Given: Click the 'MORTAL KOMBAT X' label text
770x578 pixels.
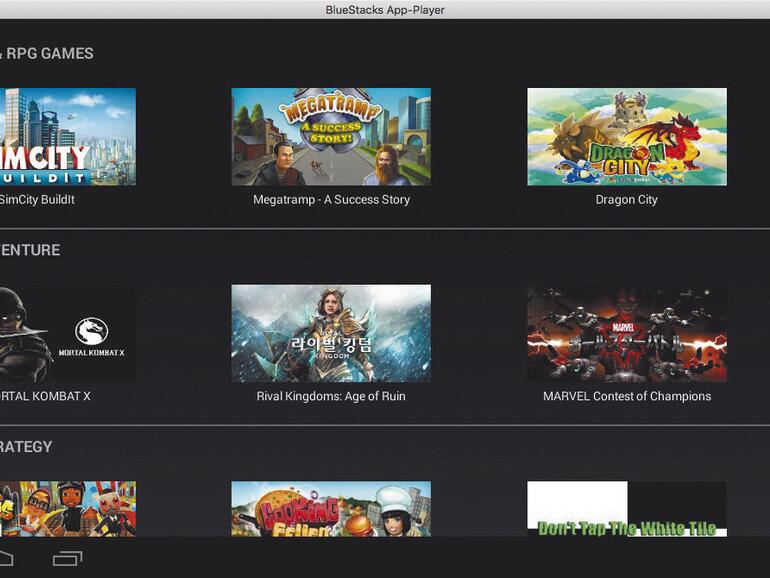Looking at the screenshot, I should click(45, 396).
